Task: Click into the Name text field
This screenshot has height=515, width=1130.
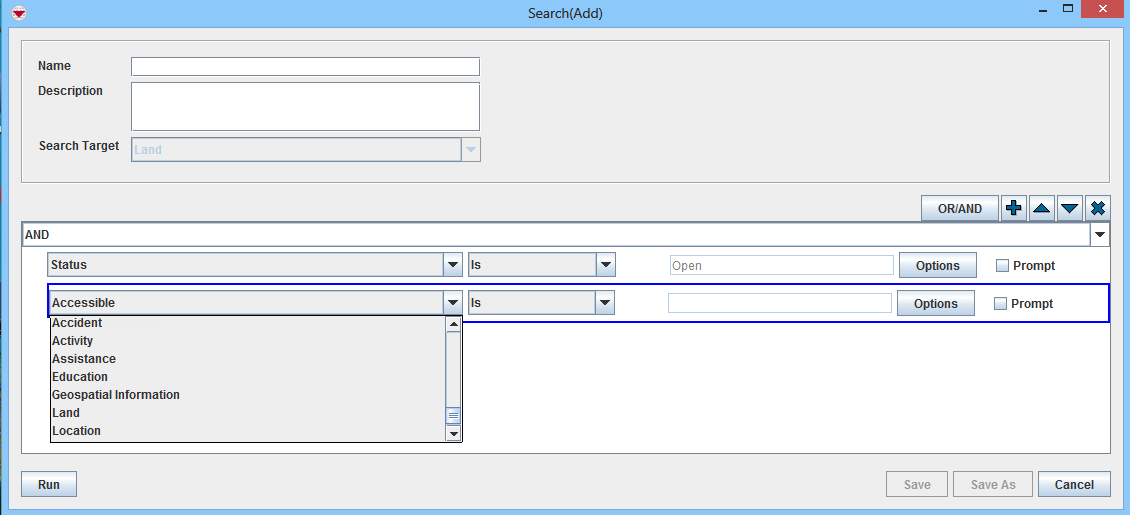Action: click(305, 67)
